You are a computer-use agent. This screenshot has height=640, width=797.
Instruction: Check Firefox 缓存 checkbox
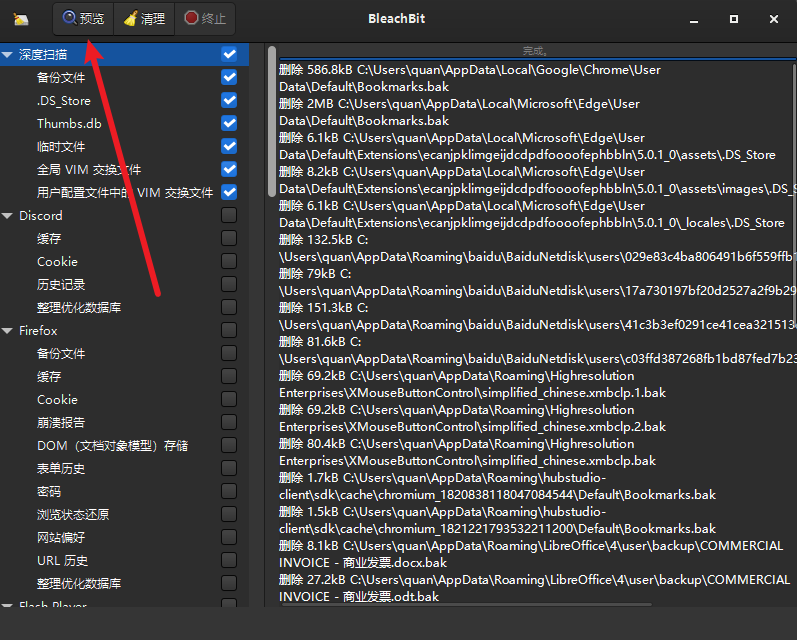(x=229, y=376)
